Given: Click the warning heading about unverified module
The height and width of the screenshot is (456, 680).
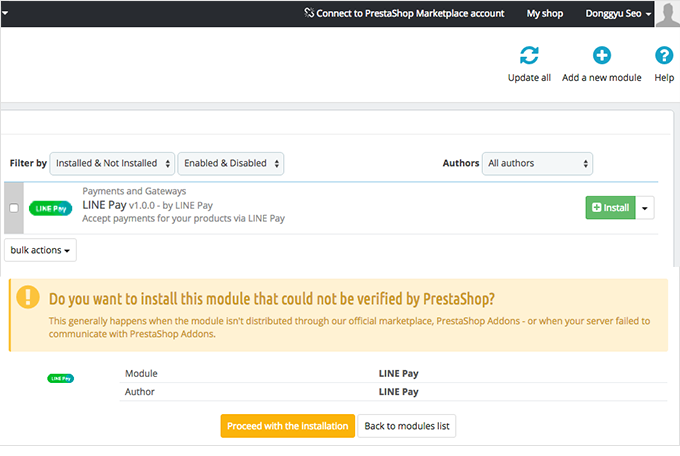Looking at the screenshot, I should pyautogui.click(x=271, y=299).
